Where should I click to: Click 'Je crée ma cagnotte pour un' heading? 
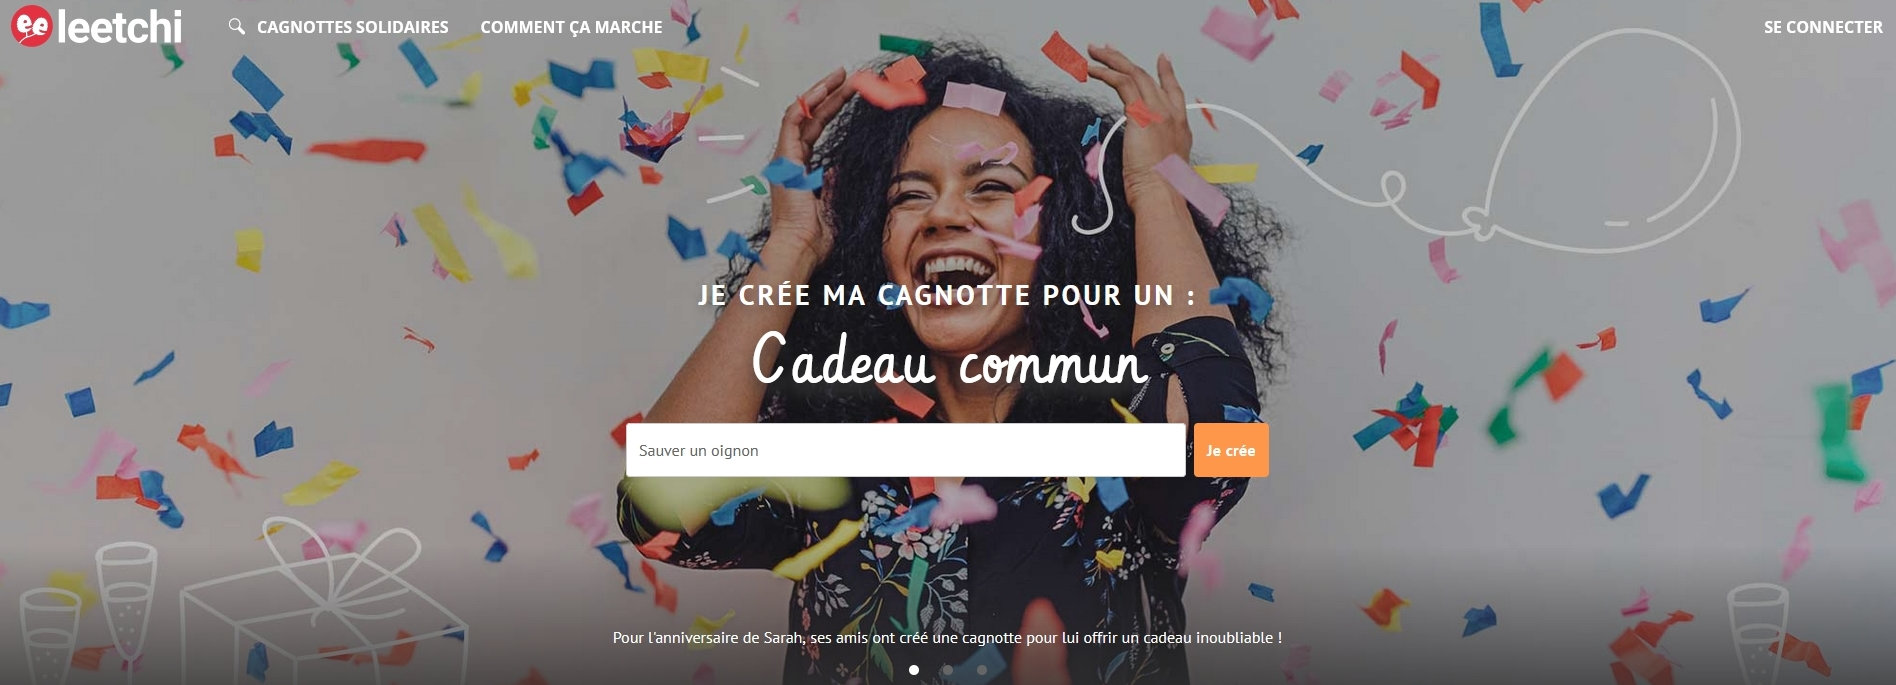click(946, 295)
